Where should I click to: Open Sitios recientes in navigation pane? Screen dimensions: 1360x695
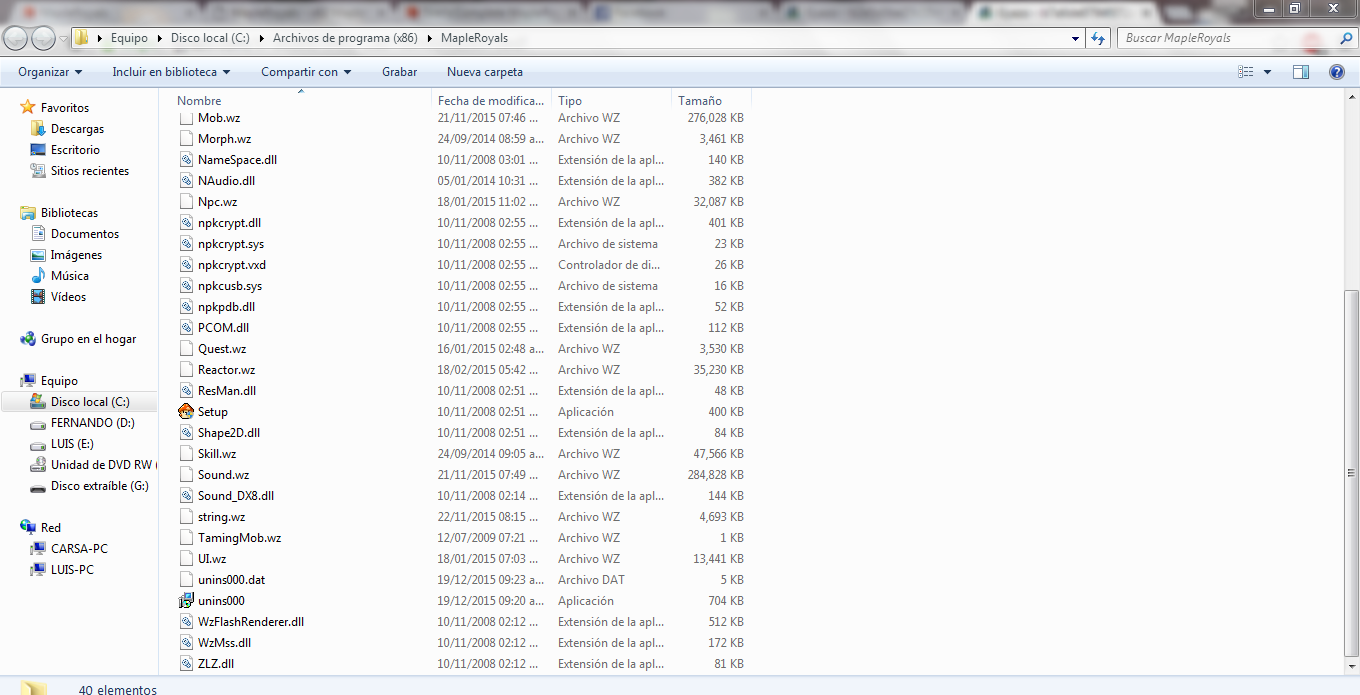[89, 171]
